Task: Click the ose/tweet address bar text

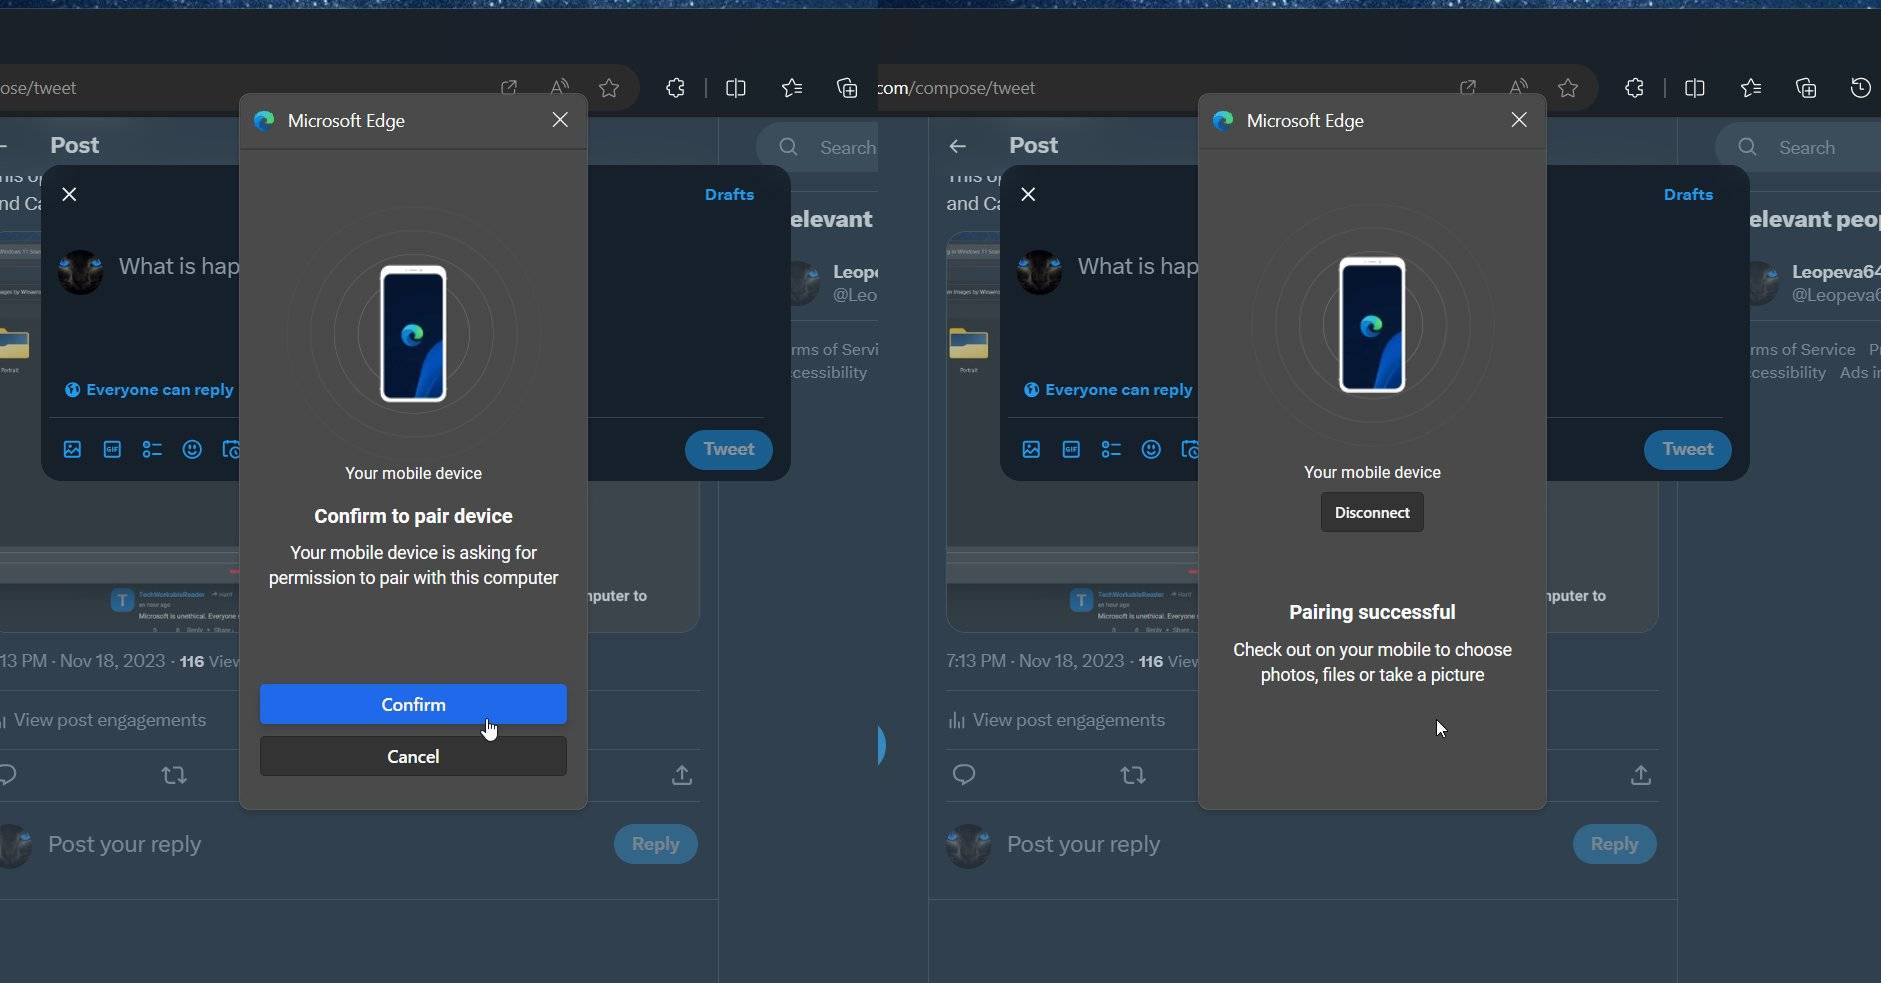Action: click(38, 88)
